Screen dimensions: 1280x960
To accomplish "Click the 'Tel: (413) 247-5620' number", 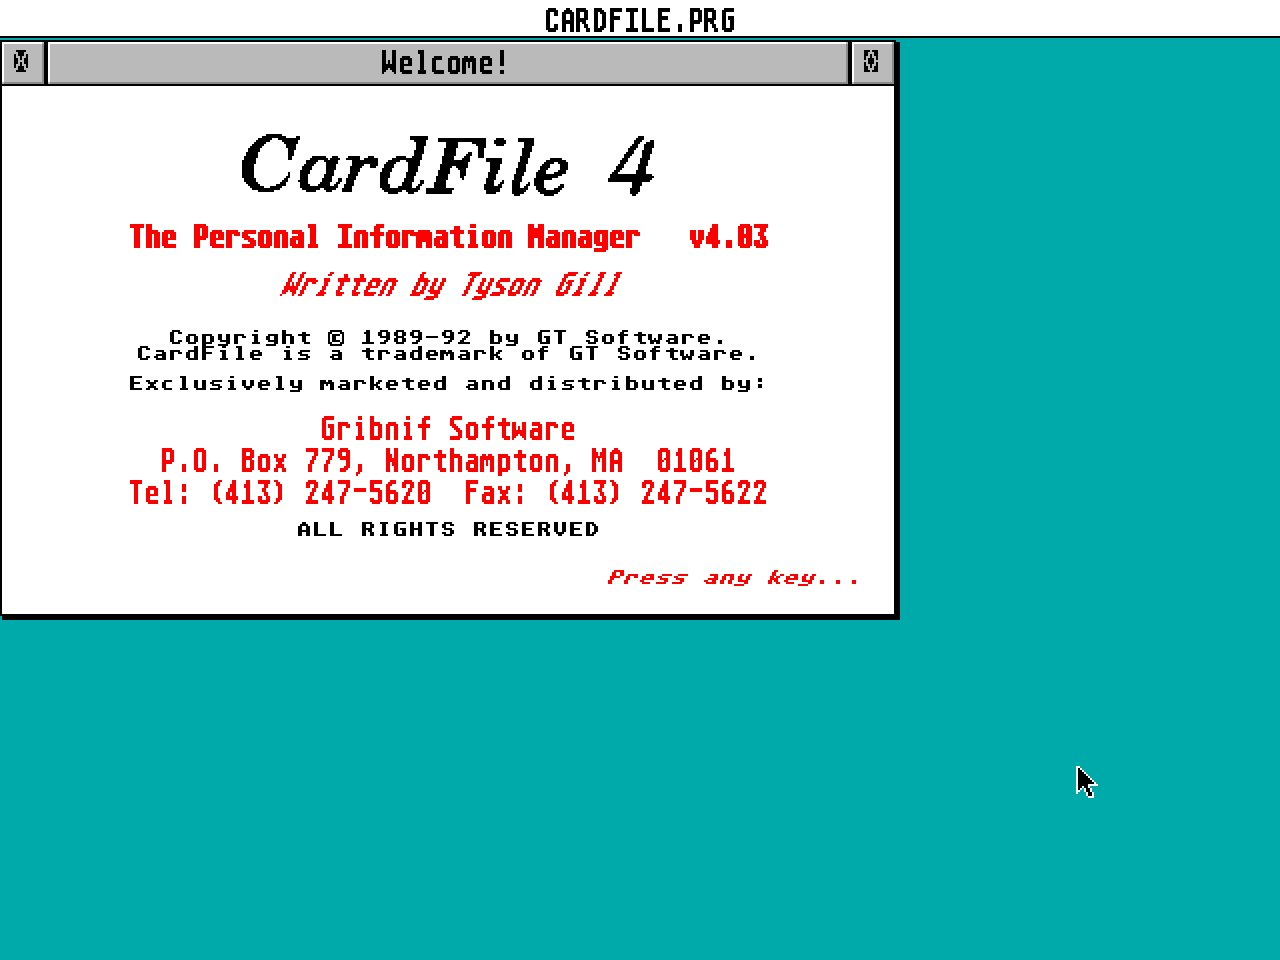I will coord(280,493).
